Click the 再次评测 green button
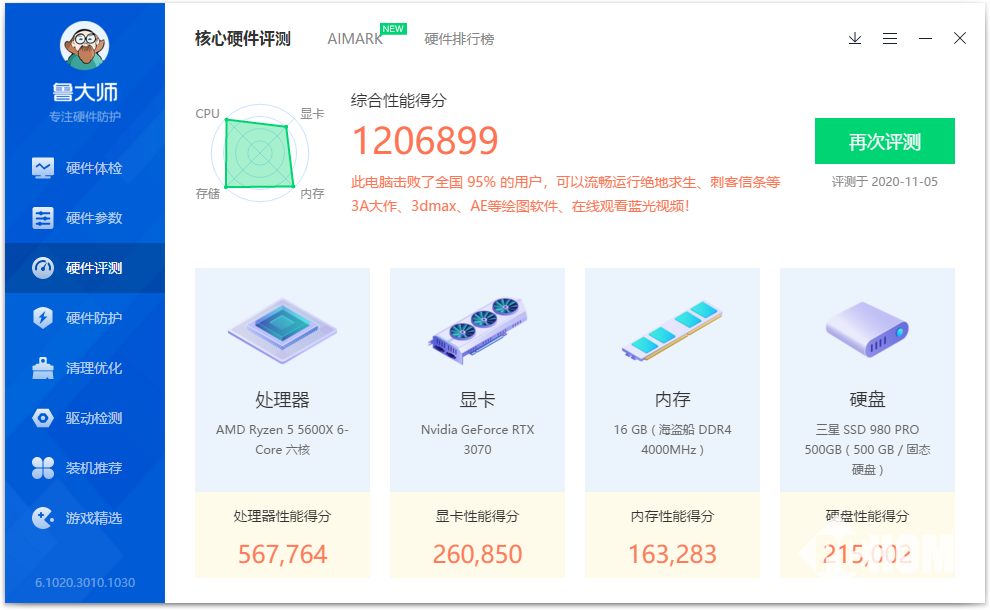990x610 pixels. point(885,141)
